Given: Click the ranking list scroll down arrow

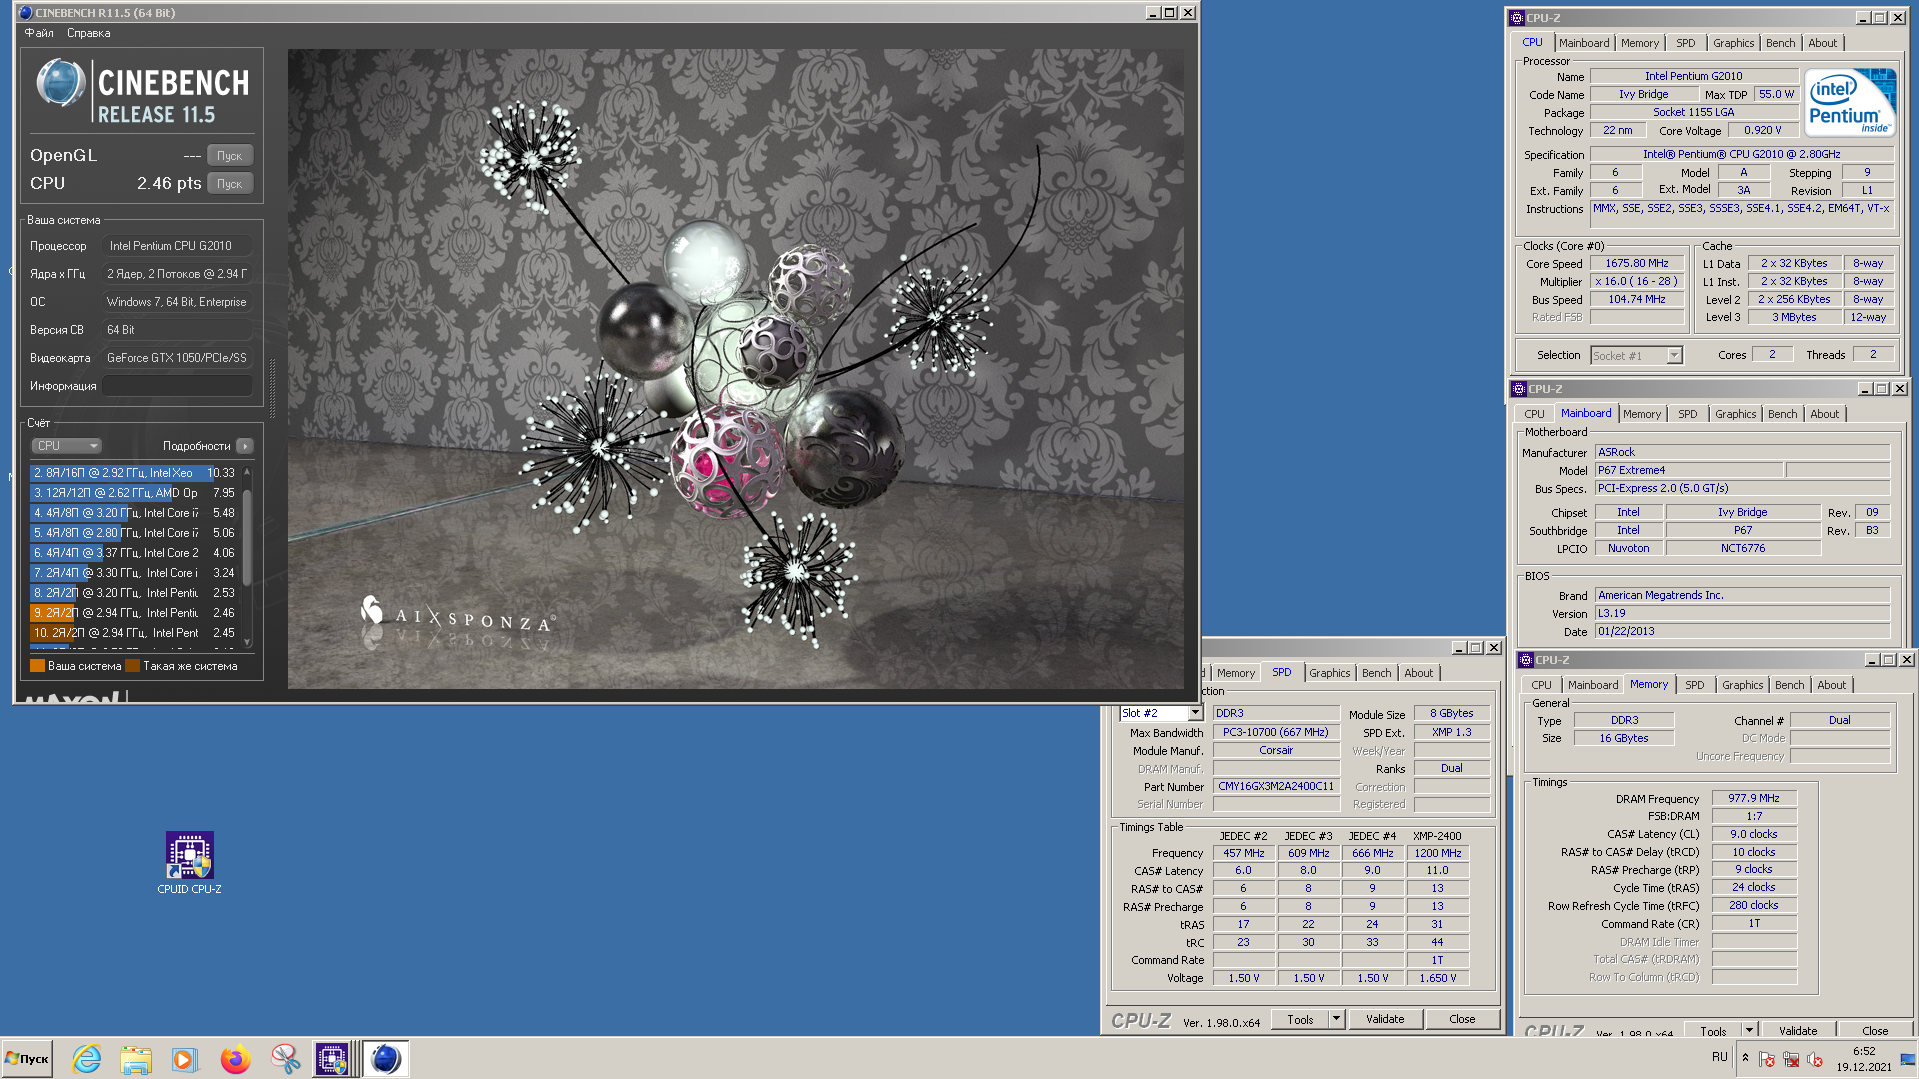Looking at the screenshot, I should coord(247,643).
